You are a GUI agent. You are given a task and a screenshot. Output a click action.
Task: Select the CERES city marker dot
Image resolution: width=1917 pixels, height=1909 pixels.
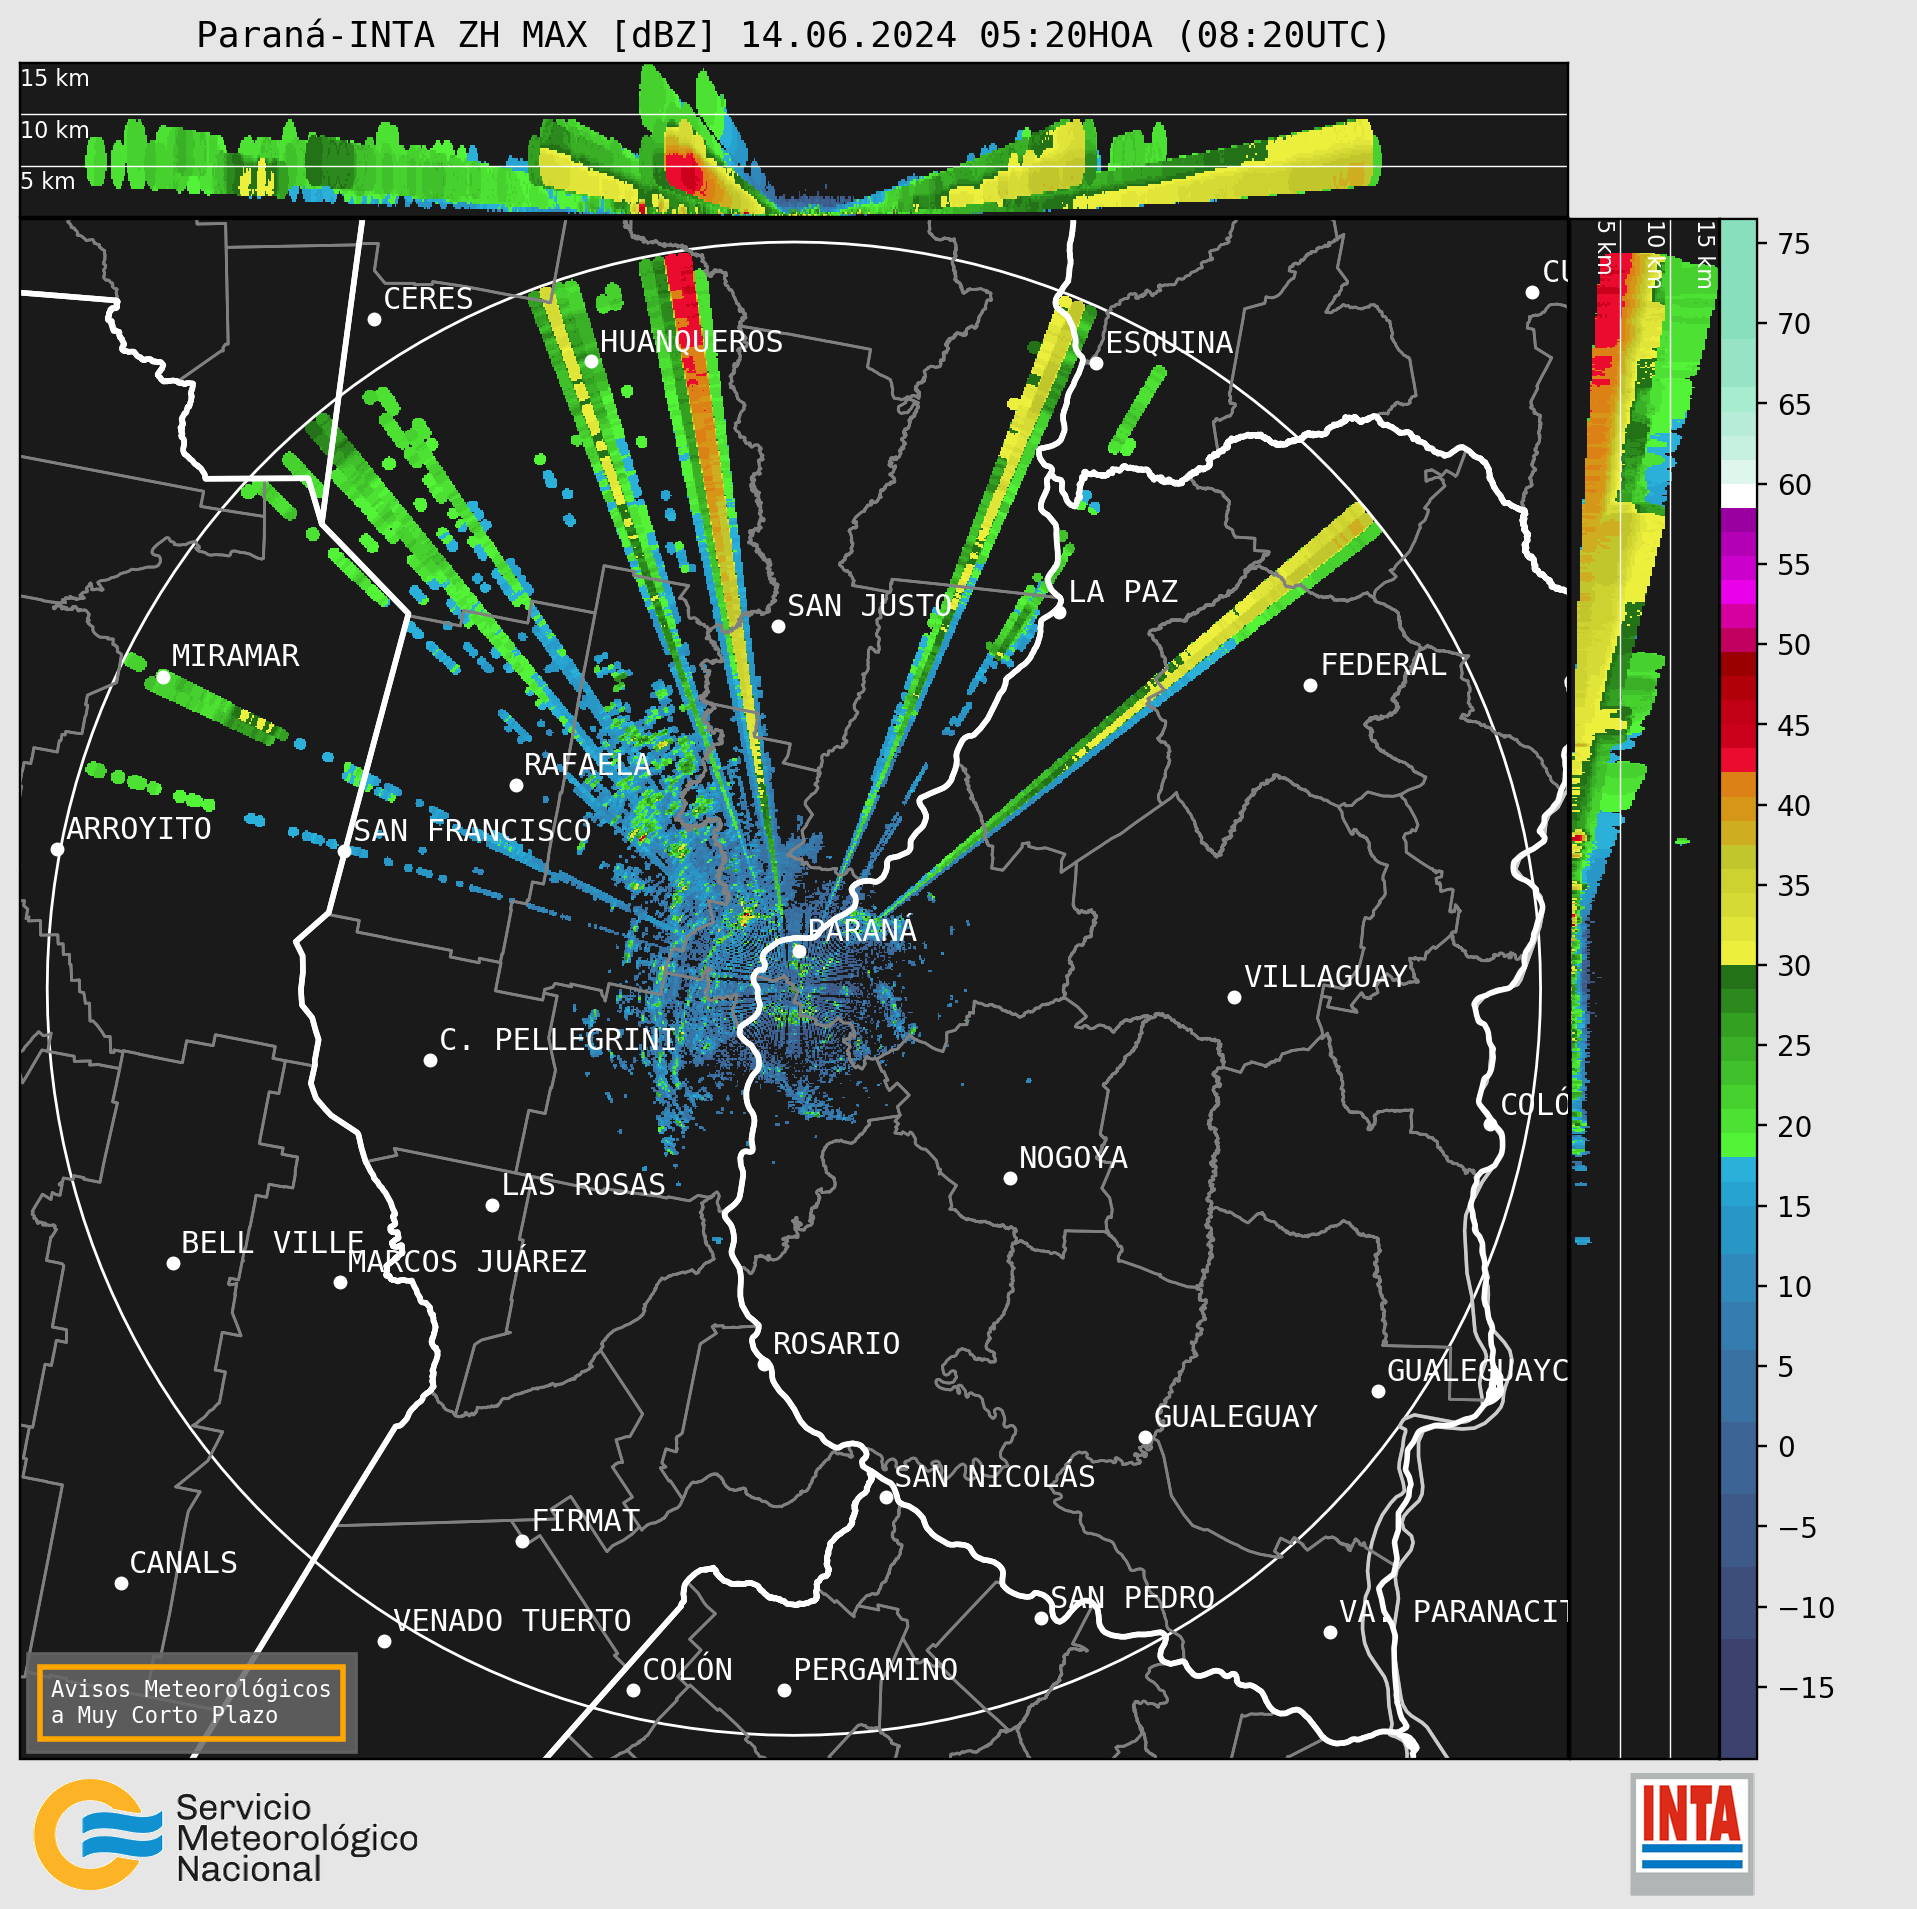pos(374,319)
